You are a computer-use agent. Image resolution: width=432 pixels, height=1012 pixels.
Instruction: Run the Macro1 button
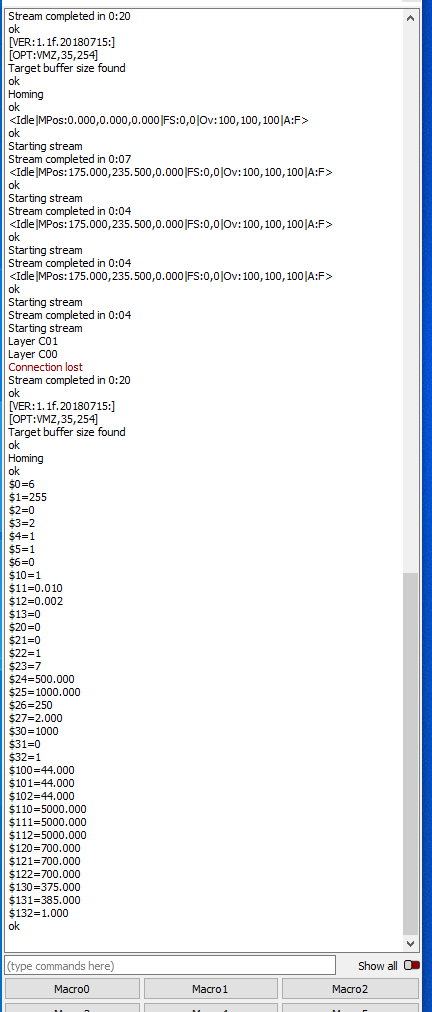(211, 988)
